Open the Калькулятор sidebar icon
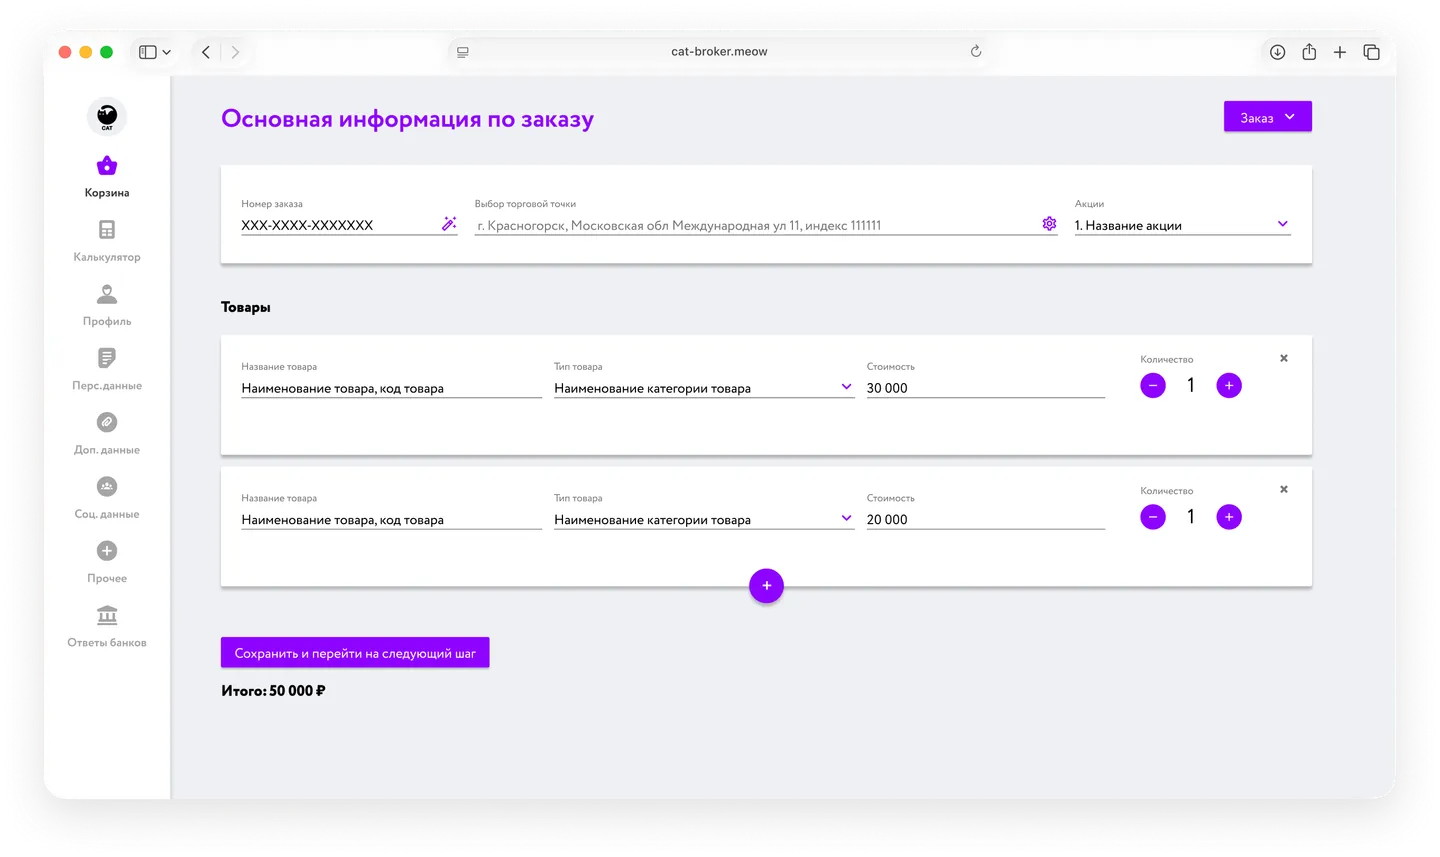 coord(107,230)
